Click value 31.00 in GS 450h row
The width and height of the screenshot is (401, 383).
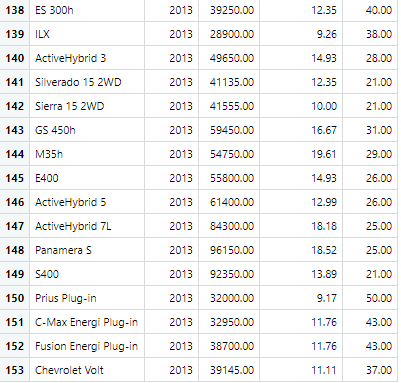tap(370, 130)
